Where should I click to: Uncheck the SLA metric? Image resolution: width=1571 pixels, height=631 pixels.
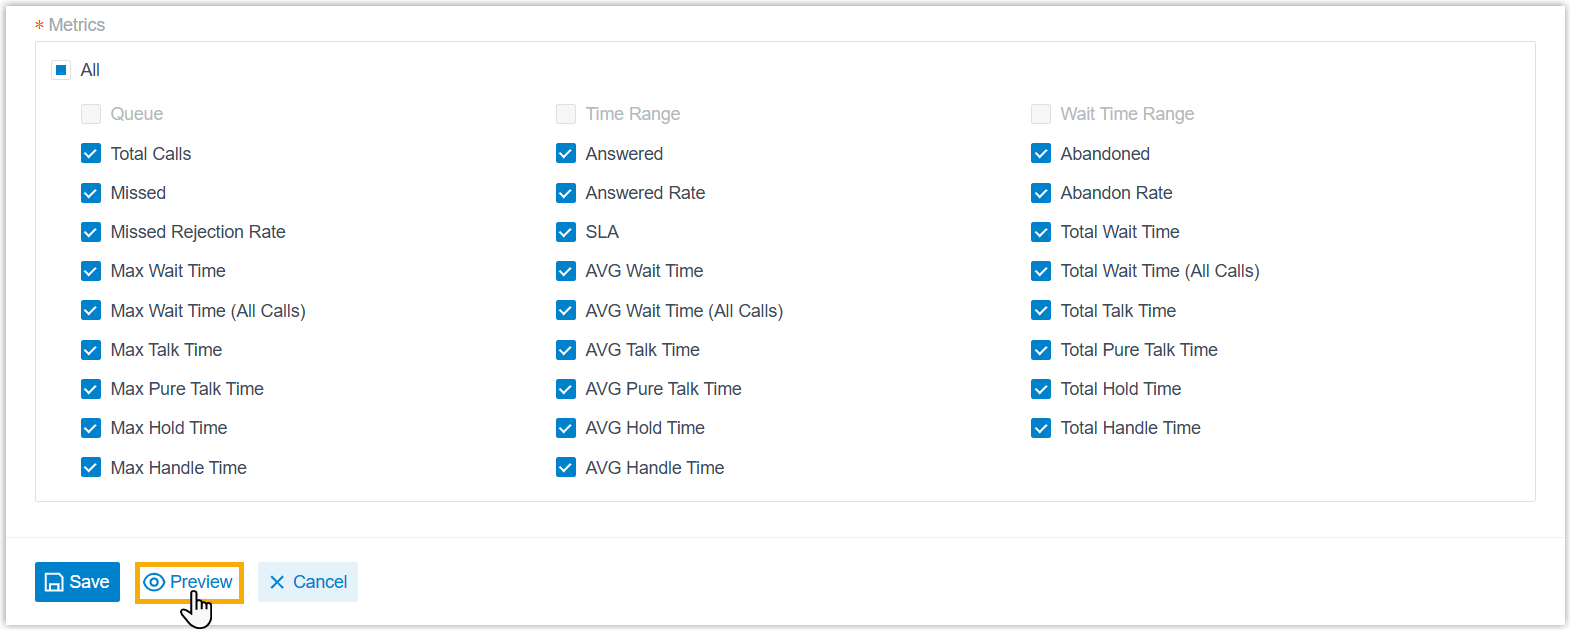(566, 232)
